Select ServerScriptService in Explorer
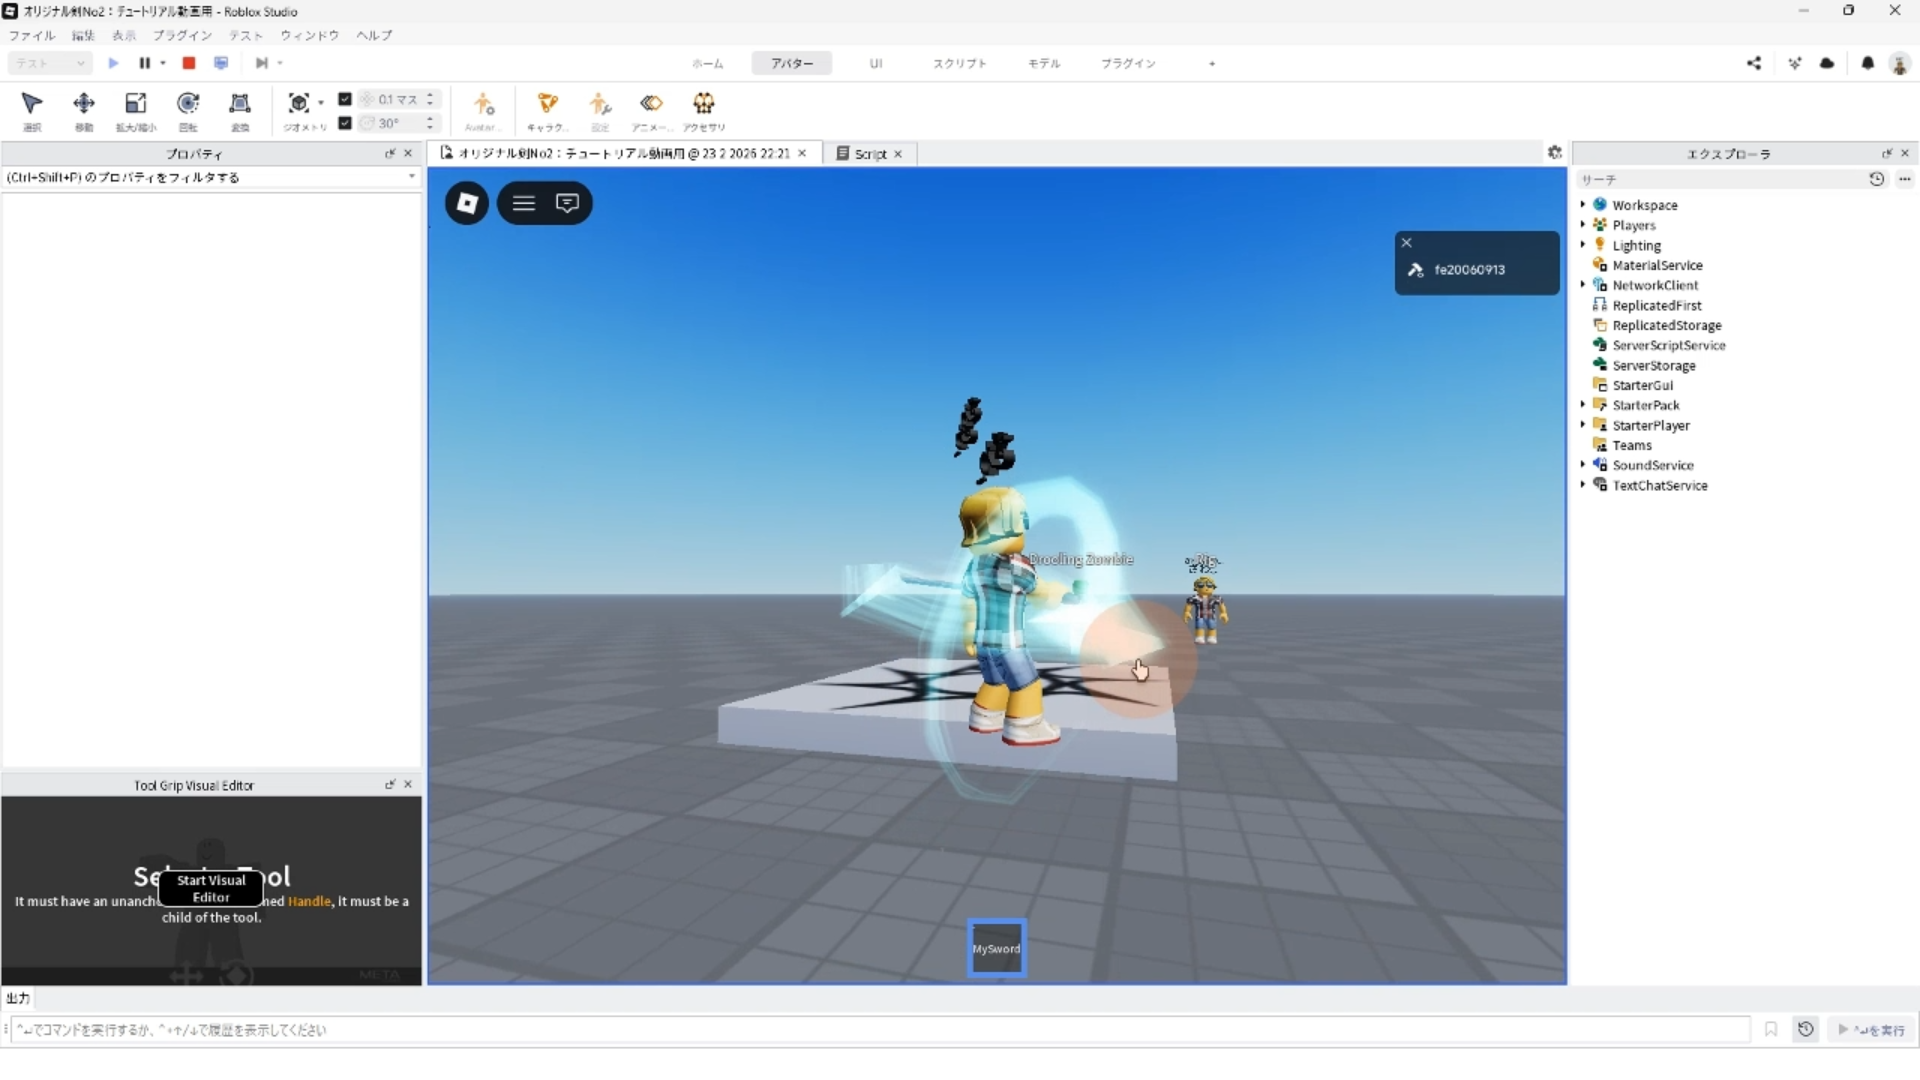The height and width of the screenshot is (1080, 1920). (x=1668, y=345)
